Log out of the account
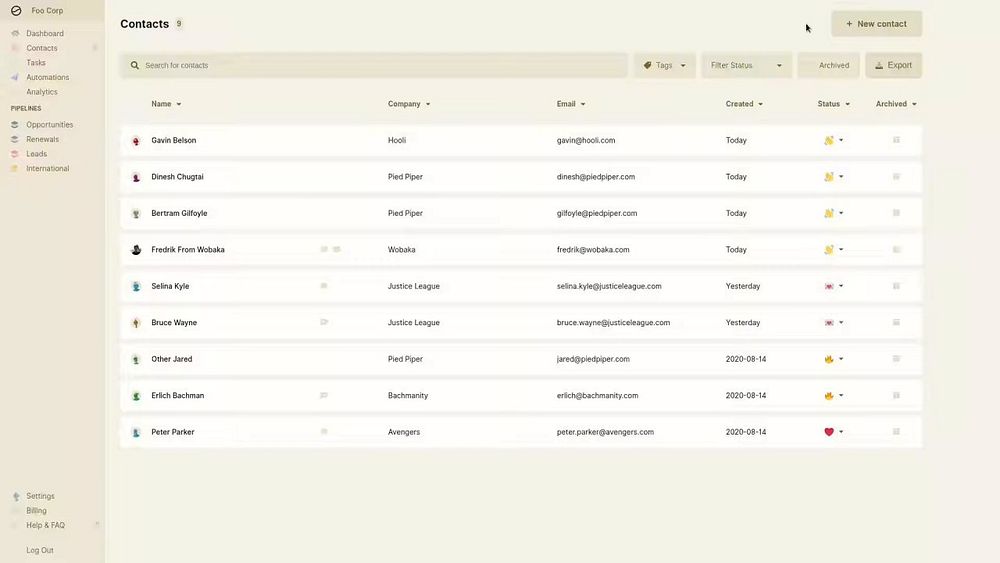 tap(40, 550)
